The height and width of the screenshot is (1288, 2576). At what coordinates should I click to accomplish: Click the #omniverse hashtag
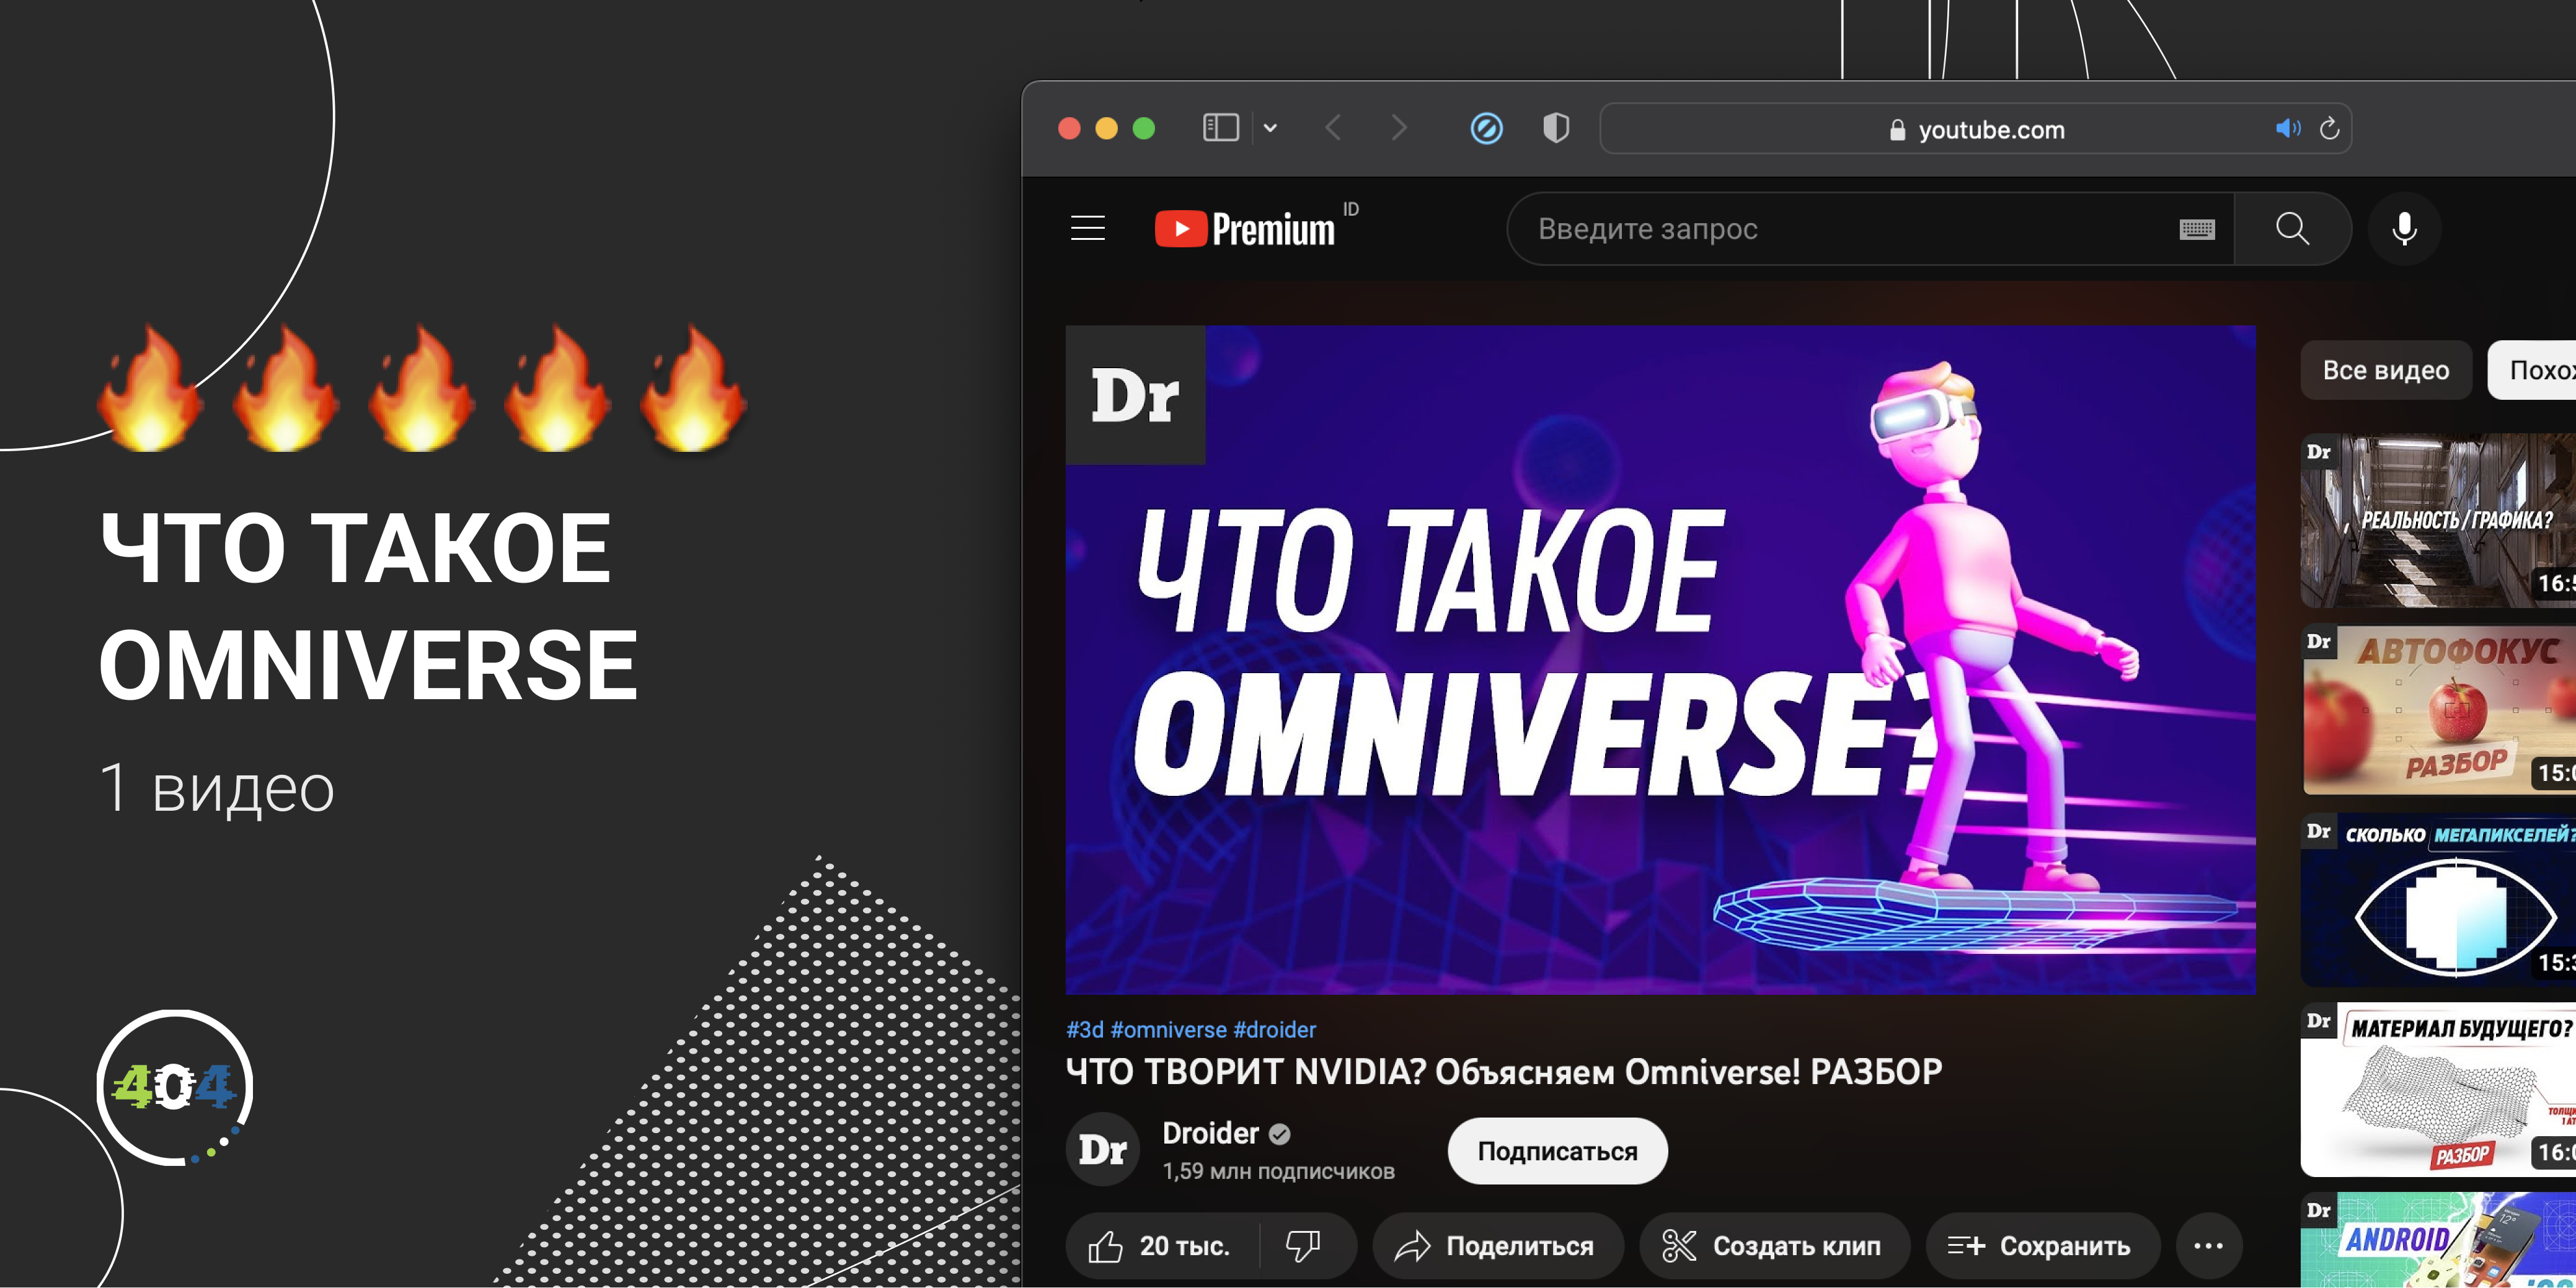coord(1168,1029)
